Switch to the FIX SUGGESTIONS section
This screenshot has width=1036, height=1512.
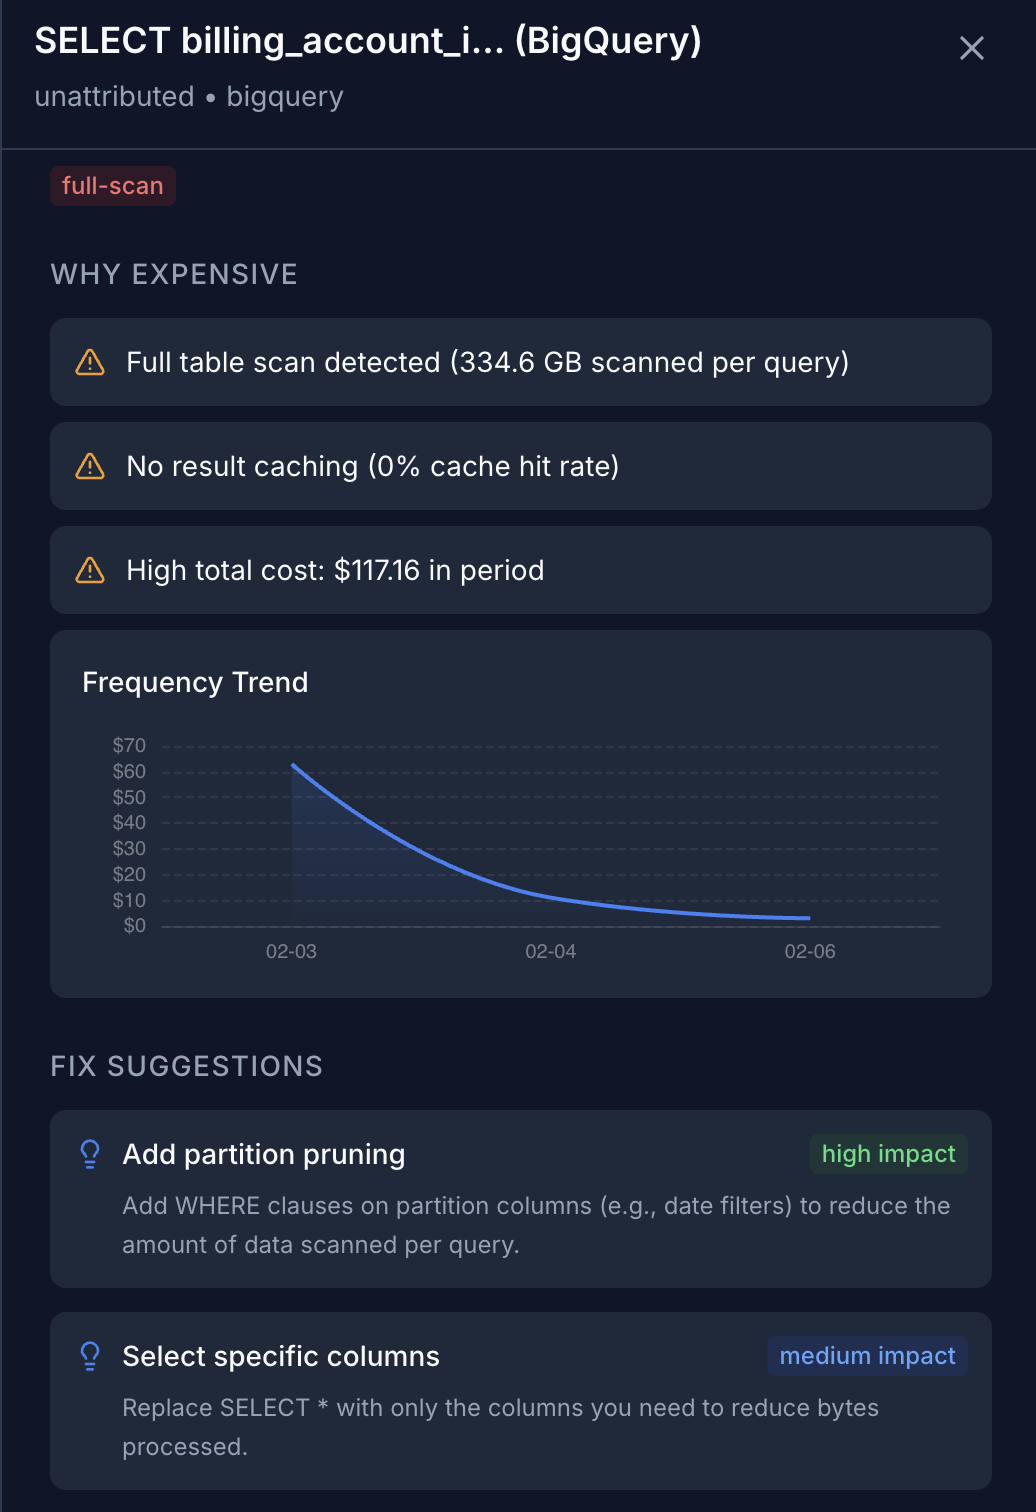click(x=186, y=1066)
